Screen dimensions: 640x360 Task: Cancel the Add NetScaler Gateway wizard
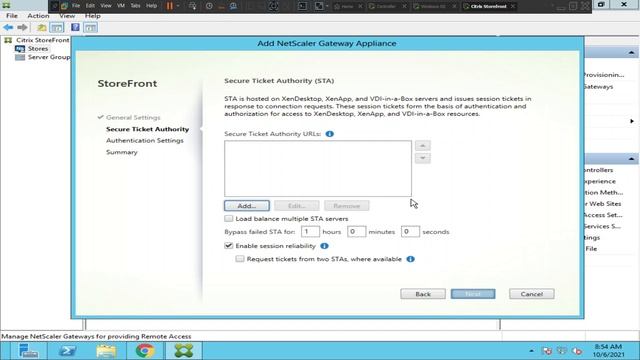pyautogui.click(x=531, y=294)
